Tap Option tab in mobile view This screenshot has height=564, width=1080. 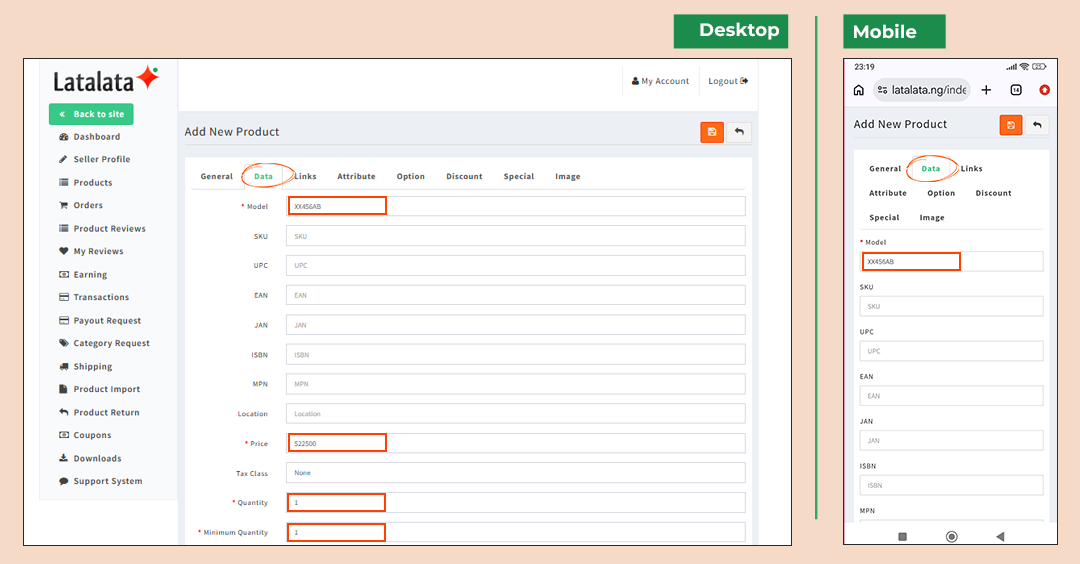(x=941, y=194)
